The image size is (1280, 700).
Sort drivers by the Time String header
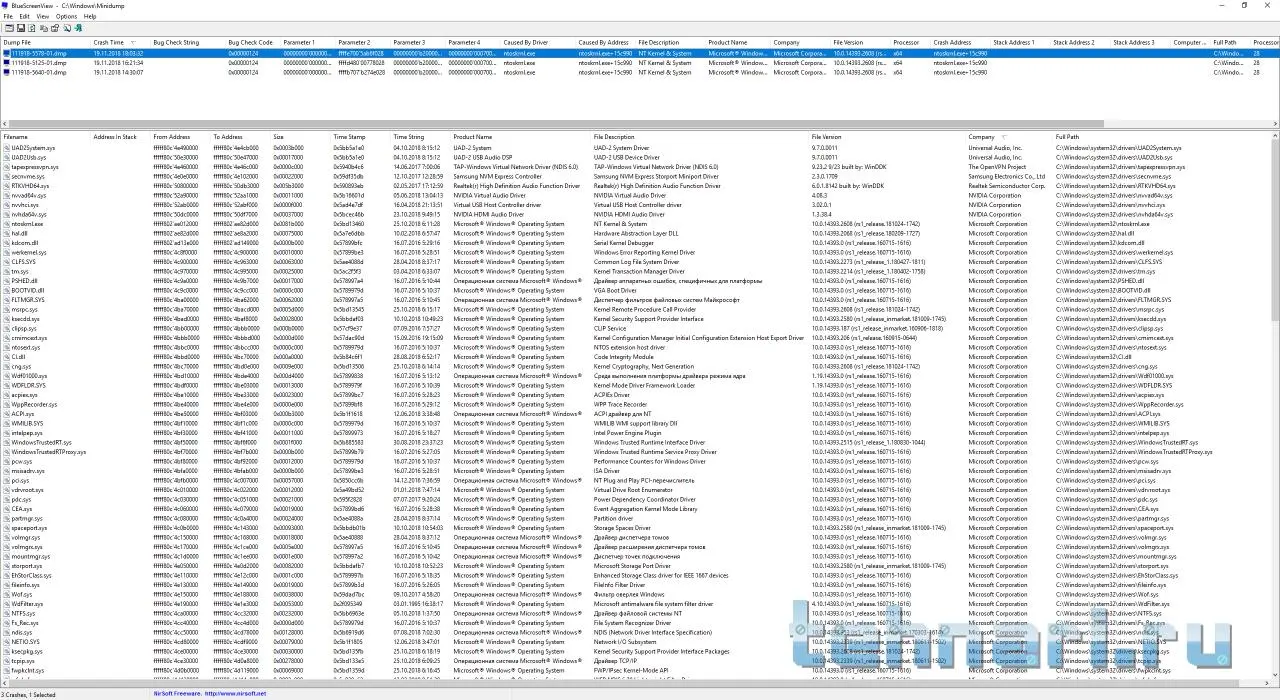pos(420,137)
